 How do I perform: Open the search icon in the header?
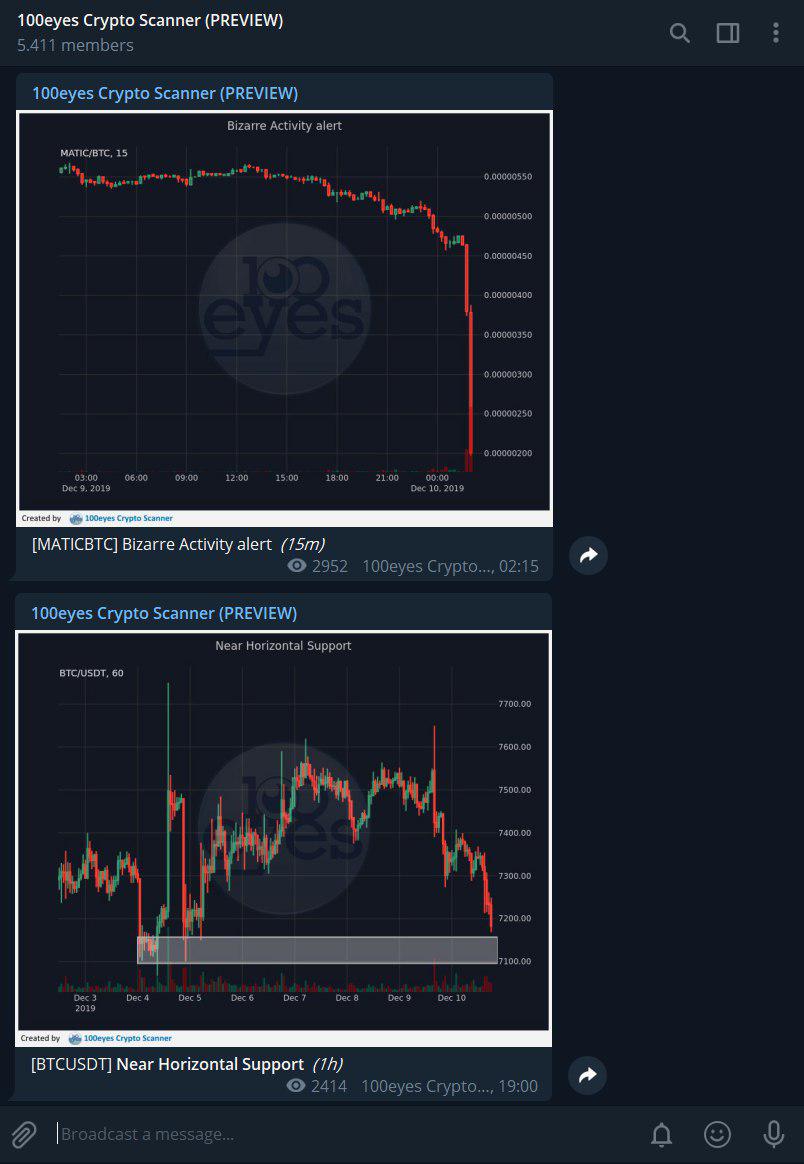click(679, 33)
